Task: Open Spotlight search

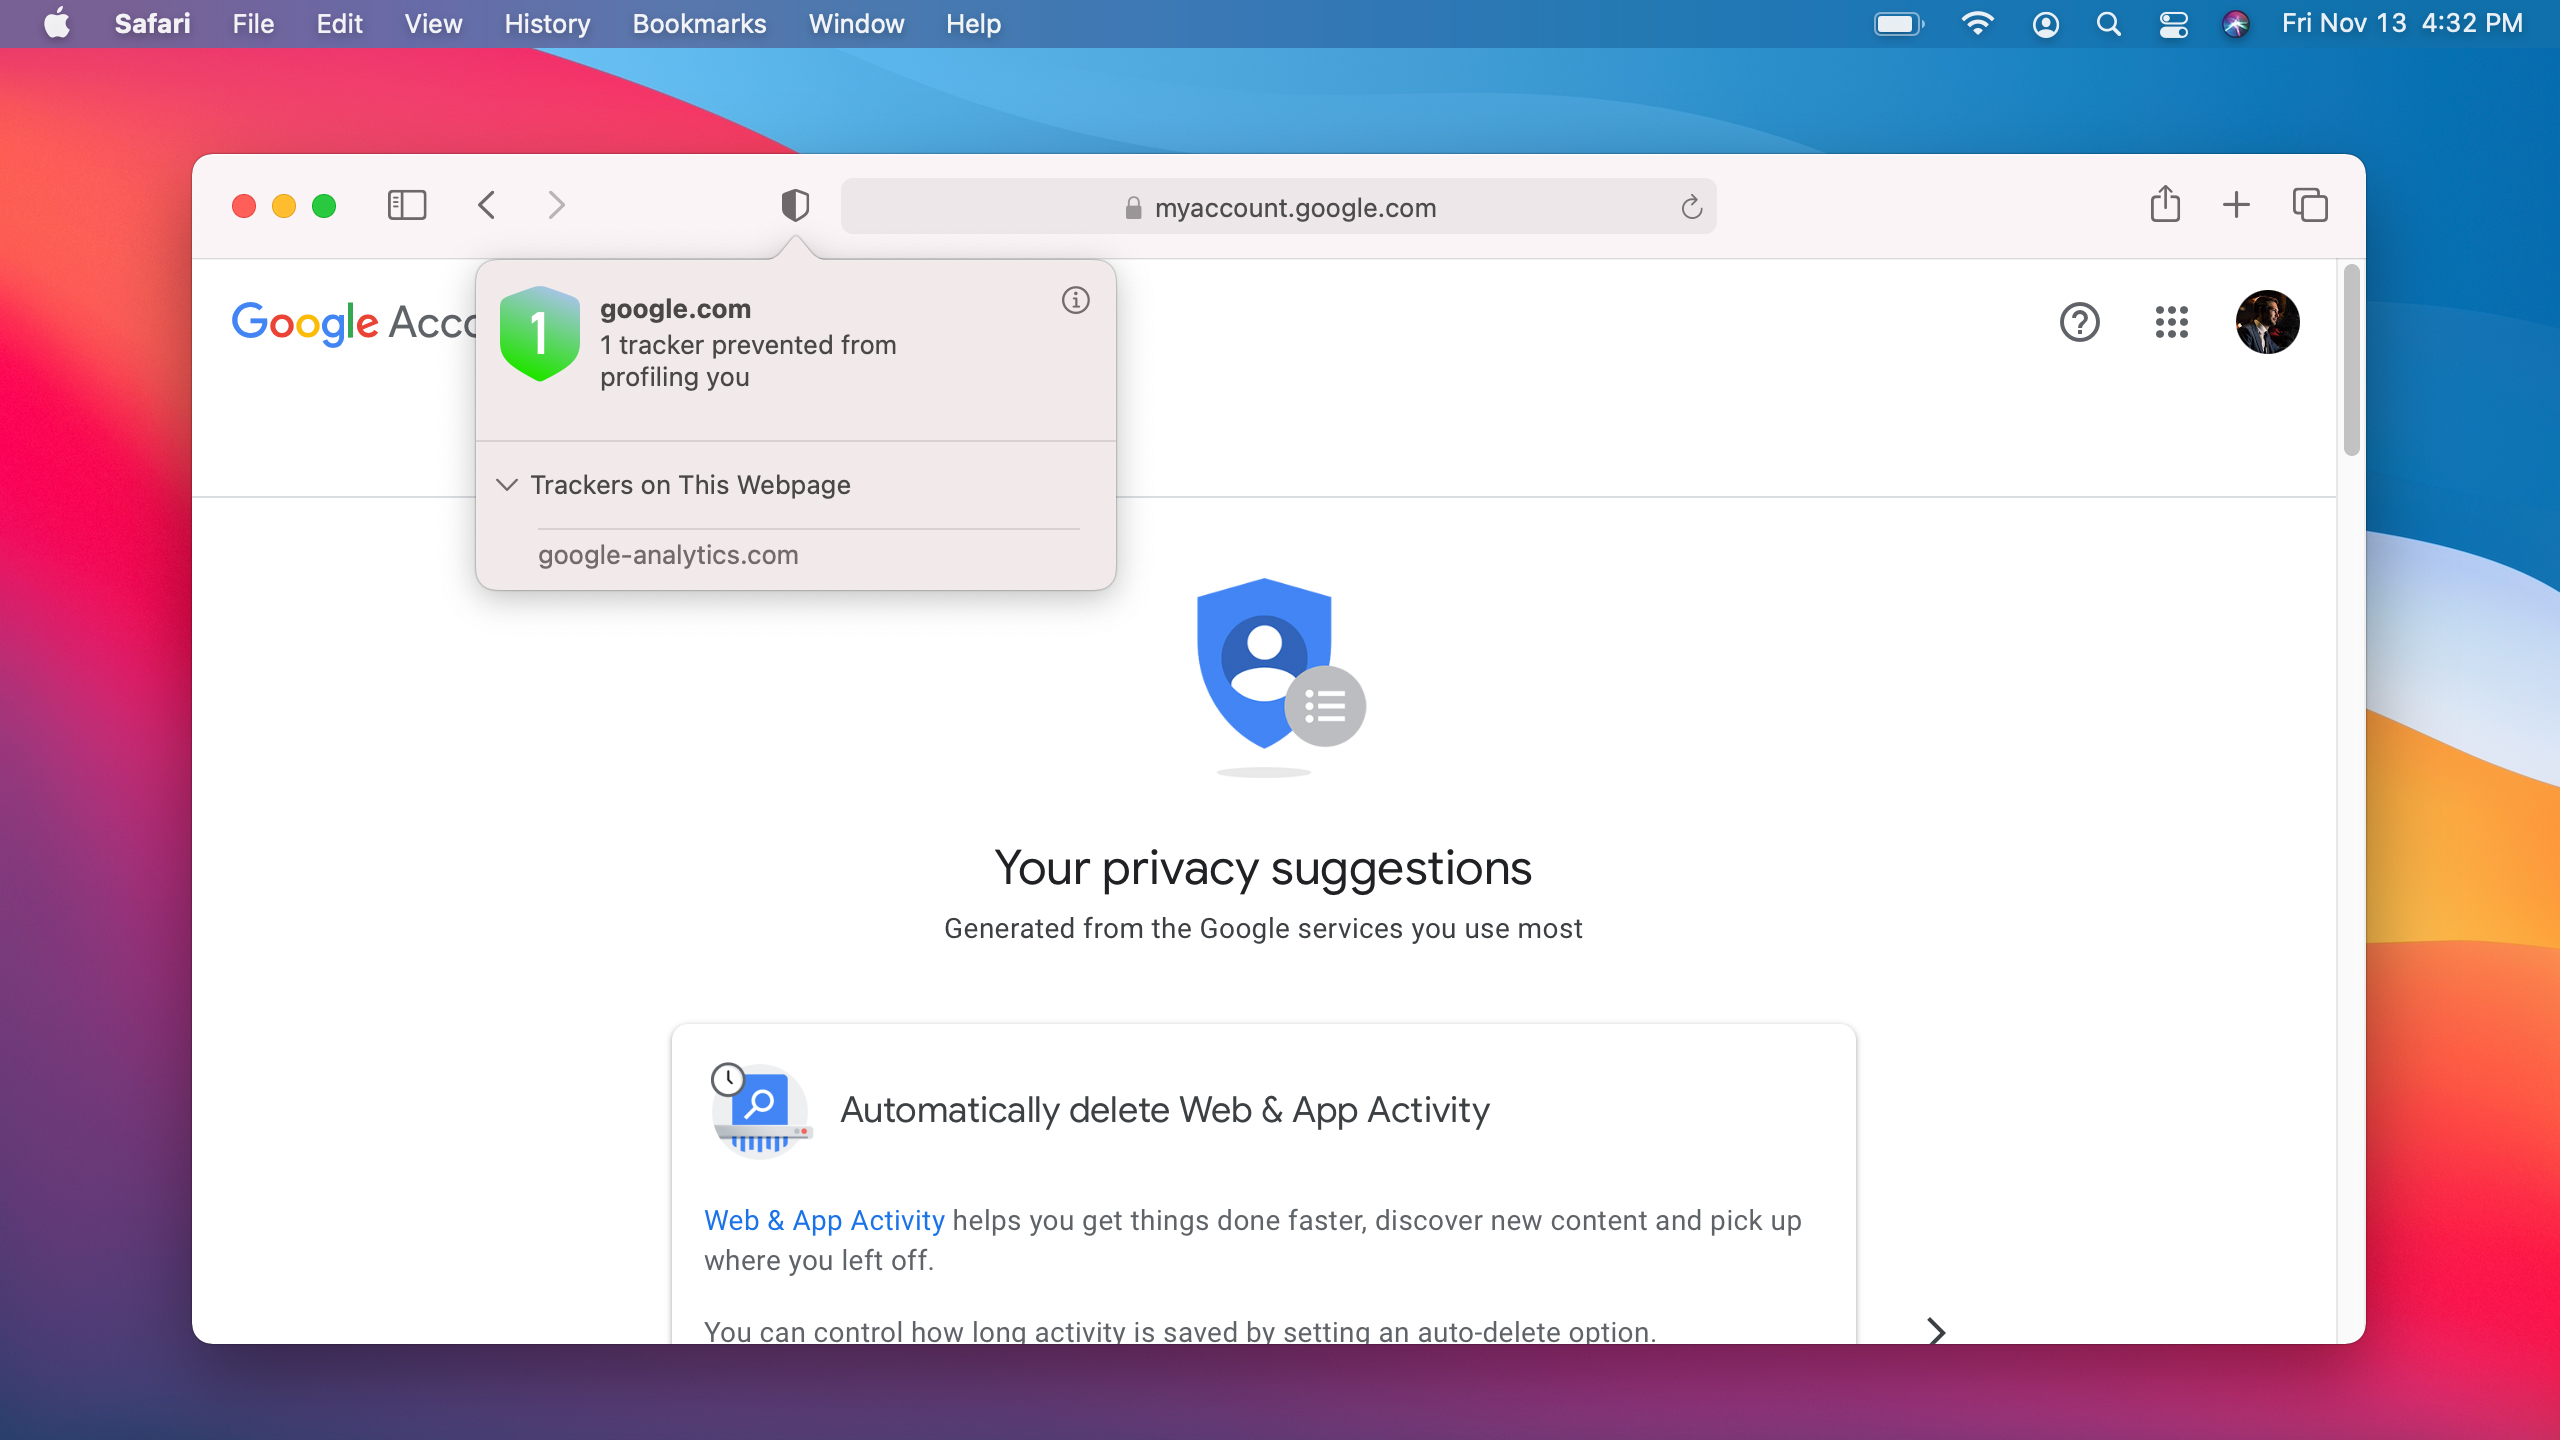Action: pos(2109,24)
